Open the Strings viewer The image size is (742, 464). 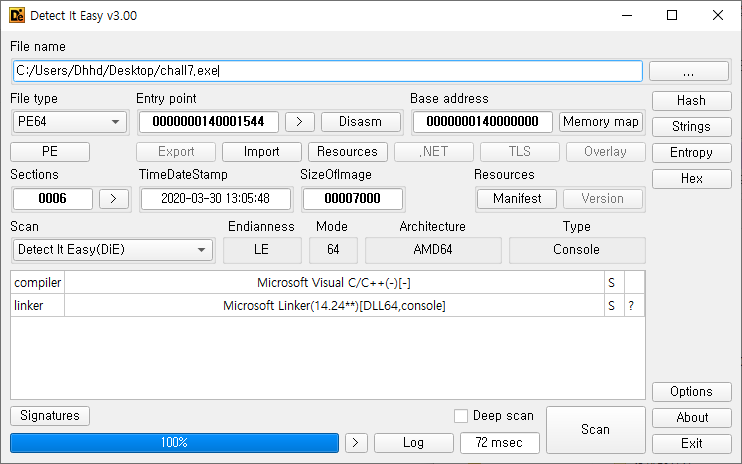(691, 127)
